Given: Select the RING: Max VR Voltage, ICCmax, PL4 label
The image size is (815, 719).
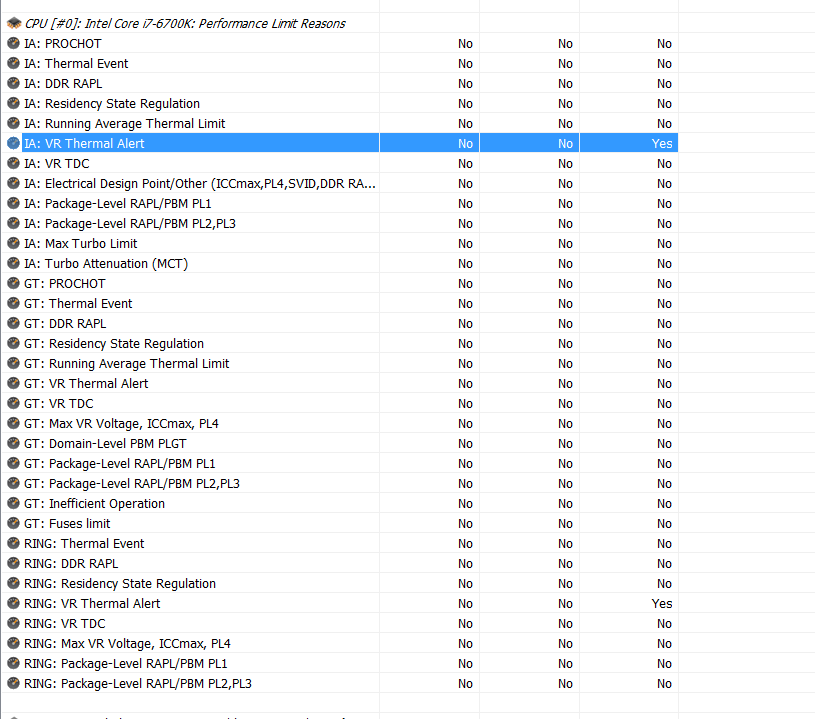Looking at the screenshot, I should click(127, 644).
